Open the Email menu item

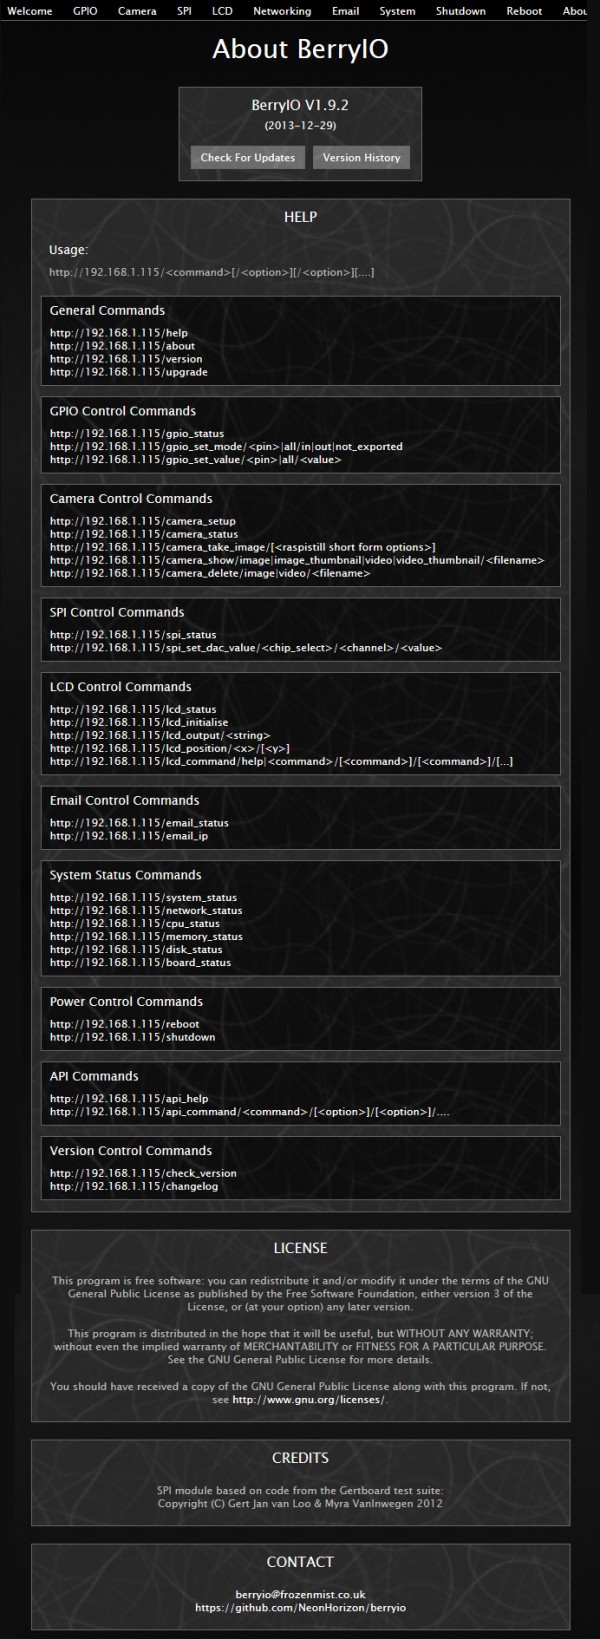345,11
